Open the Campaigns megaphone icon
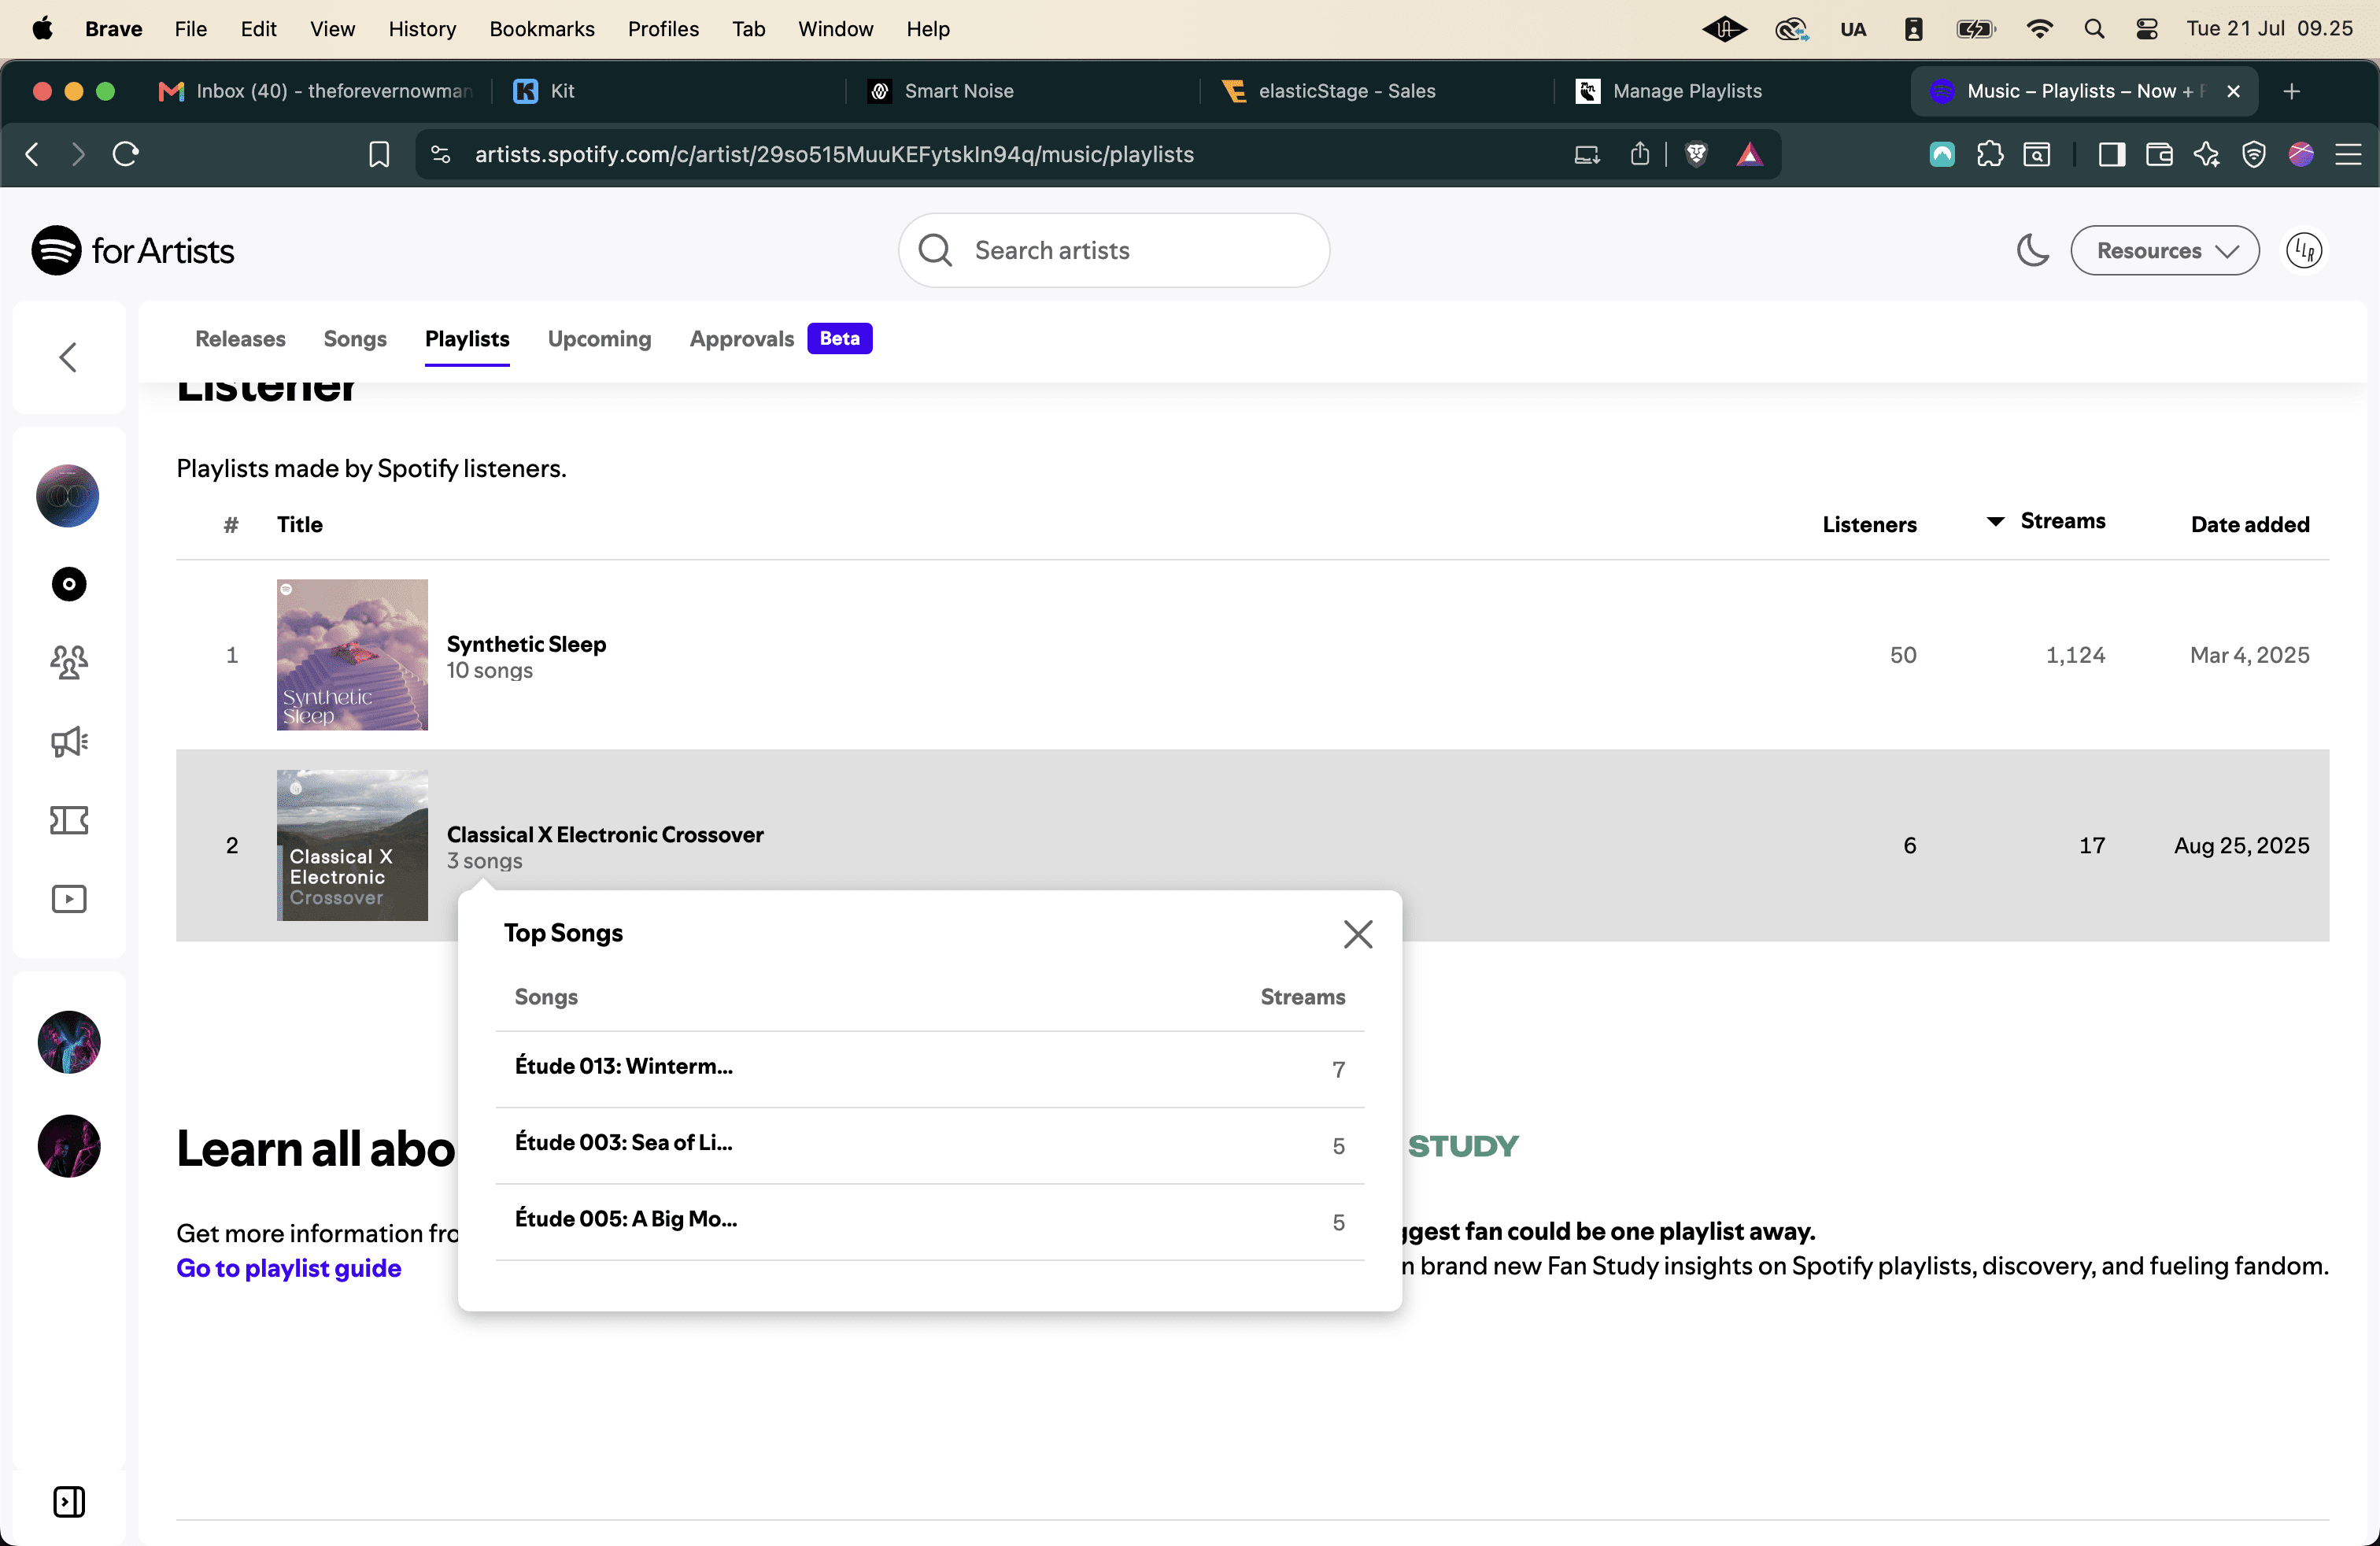 (69, 741)
